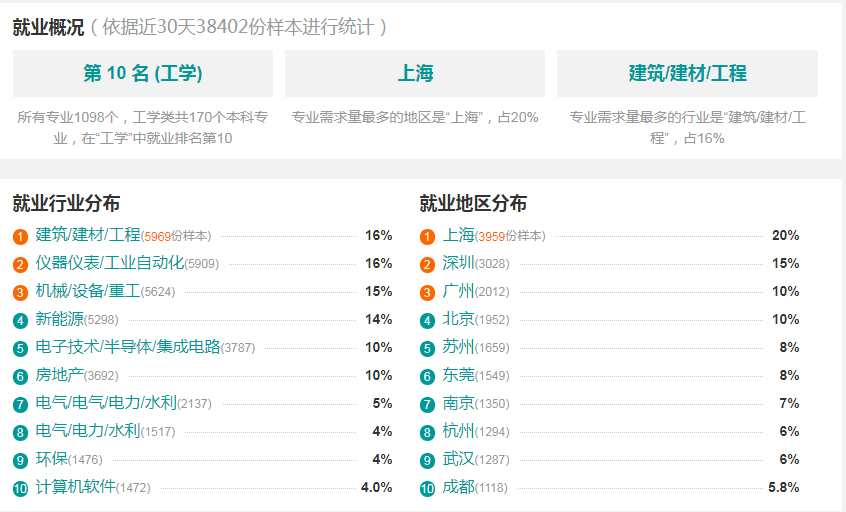This screenshot has height=512, width=846.
Task: Open the 房地产 industry link
Action: [x=60, y=374]
